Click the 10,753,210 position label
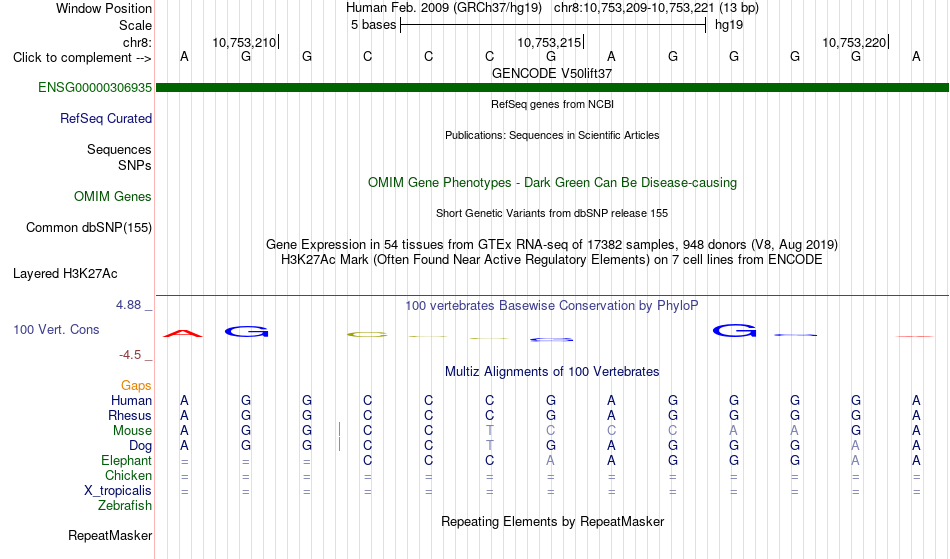The width and height of the screenshot is (950, 559). coord(244,42)
